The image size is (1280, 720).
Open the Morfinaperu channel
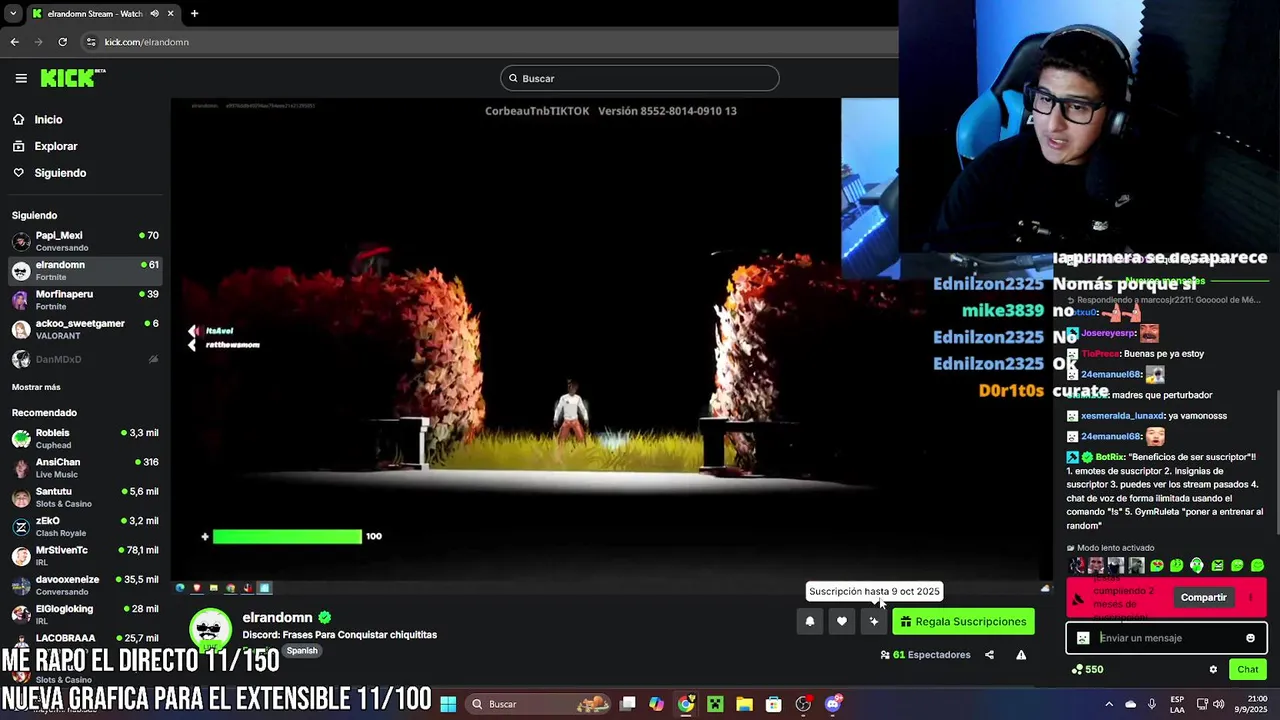[x=85, y=300]
